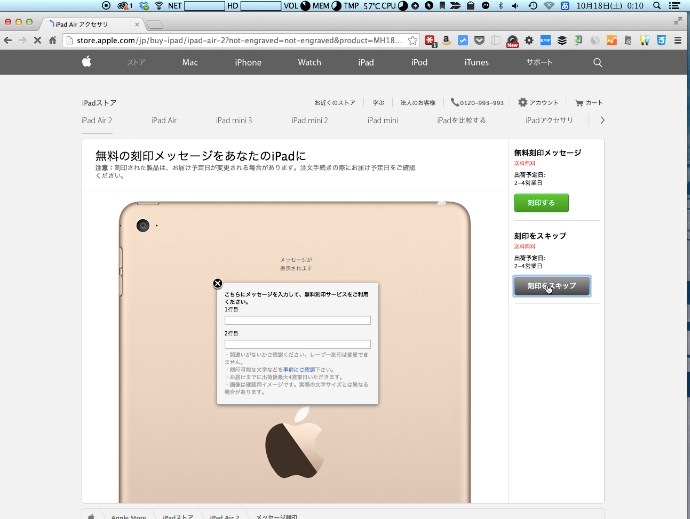Click the second line engraving input field

point(297,344)
